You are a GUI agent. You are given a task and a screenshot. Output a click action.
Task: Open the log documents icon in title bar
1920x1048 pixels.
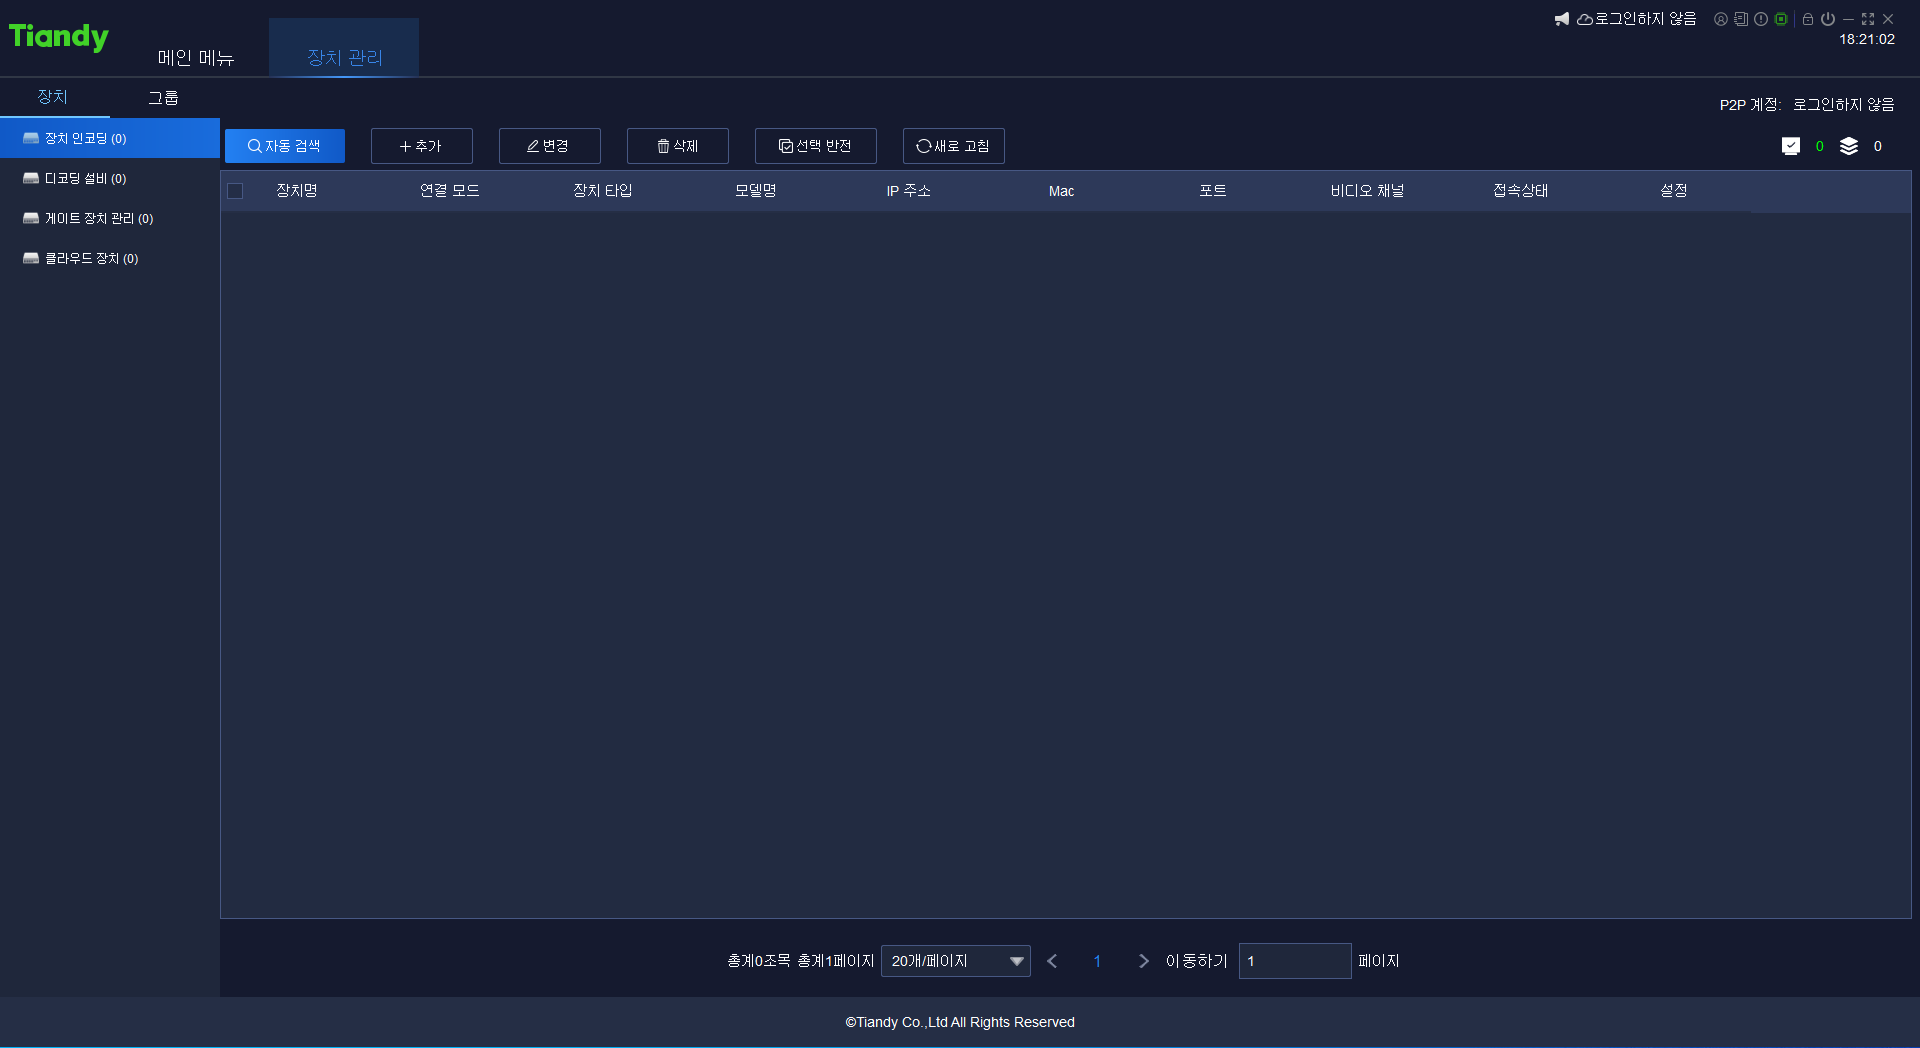[x=1741, y=19]
